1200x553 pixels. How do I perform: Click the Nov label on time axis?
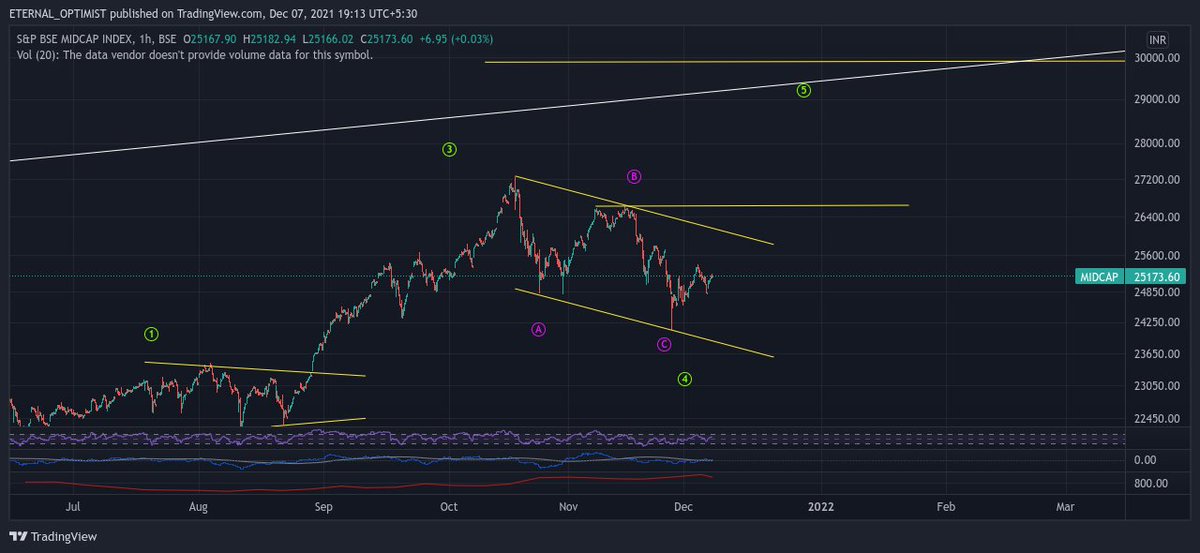tap(568, 507)
